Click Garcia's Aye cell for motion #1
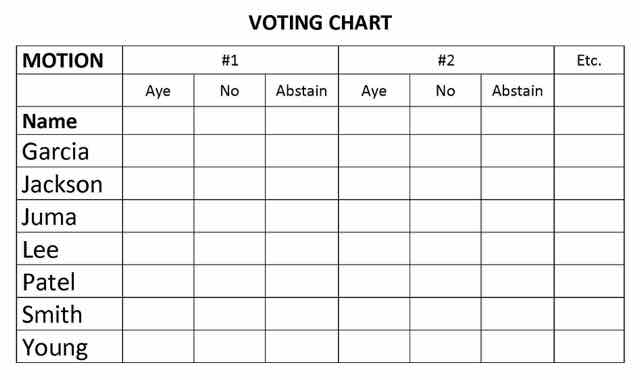This screenshot has width=640, height=380. tap(158, 151)
